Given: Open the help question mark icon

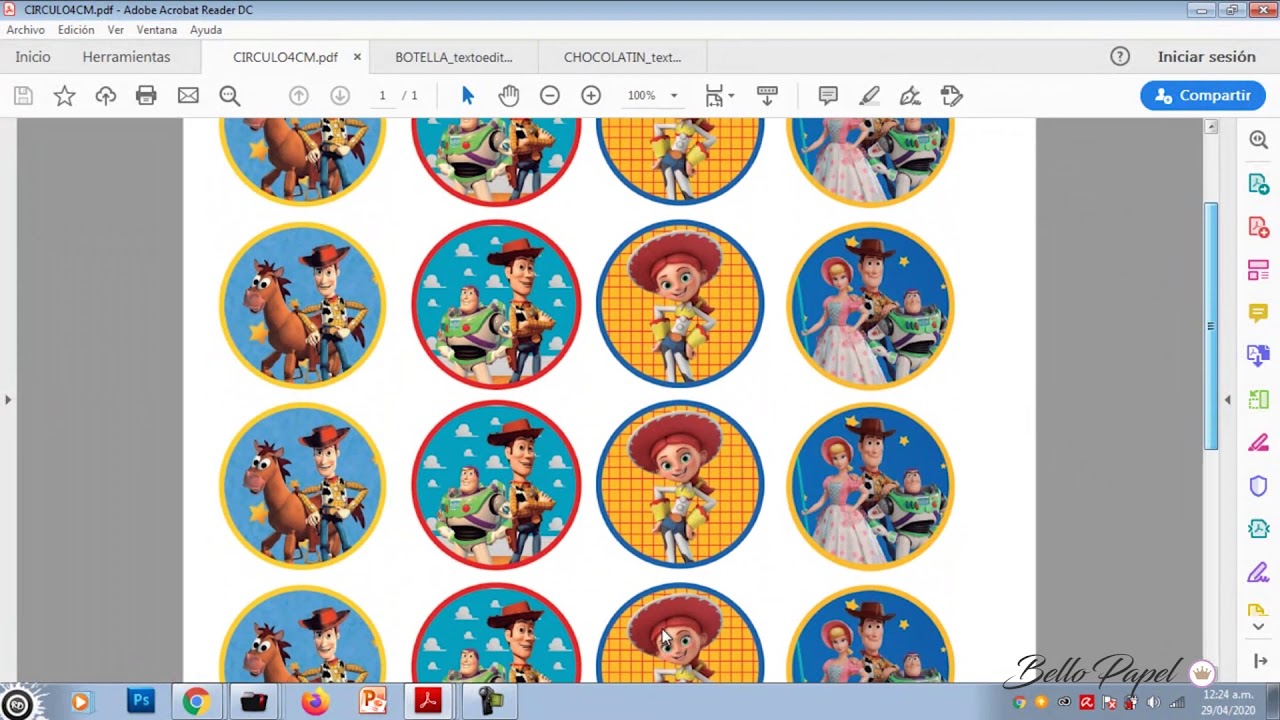Looking at the screenshot, I should [1120, 57].
